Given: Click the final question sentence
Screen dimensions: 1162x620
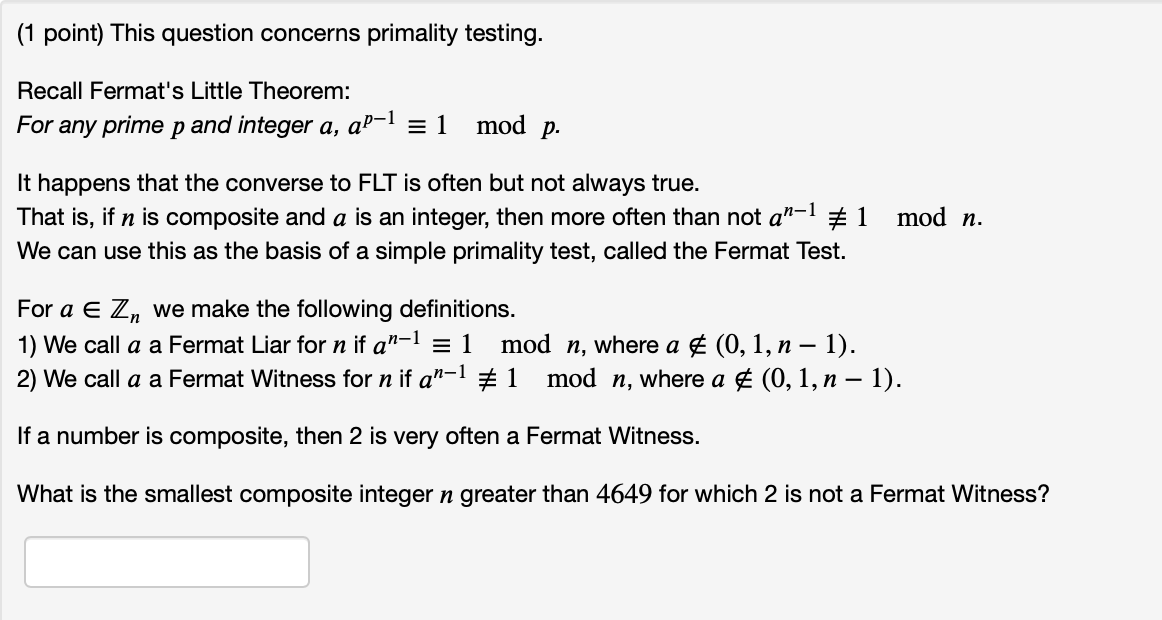Looking at the screenshot, I should point(530,493).
